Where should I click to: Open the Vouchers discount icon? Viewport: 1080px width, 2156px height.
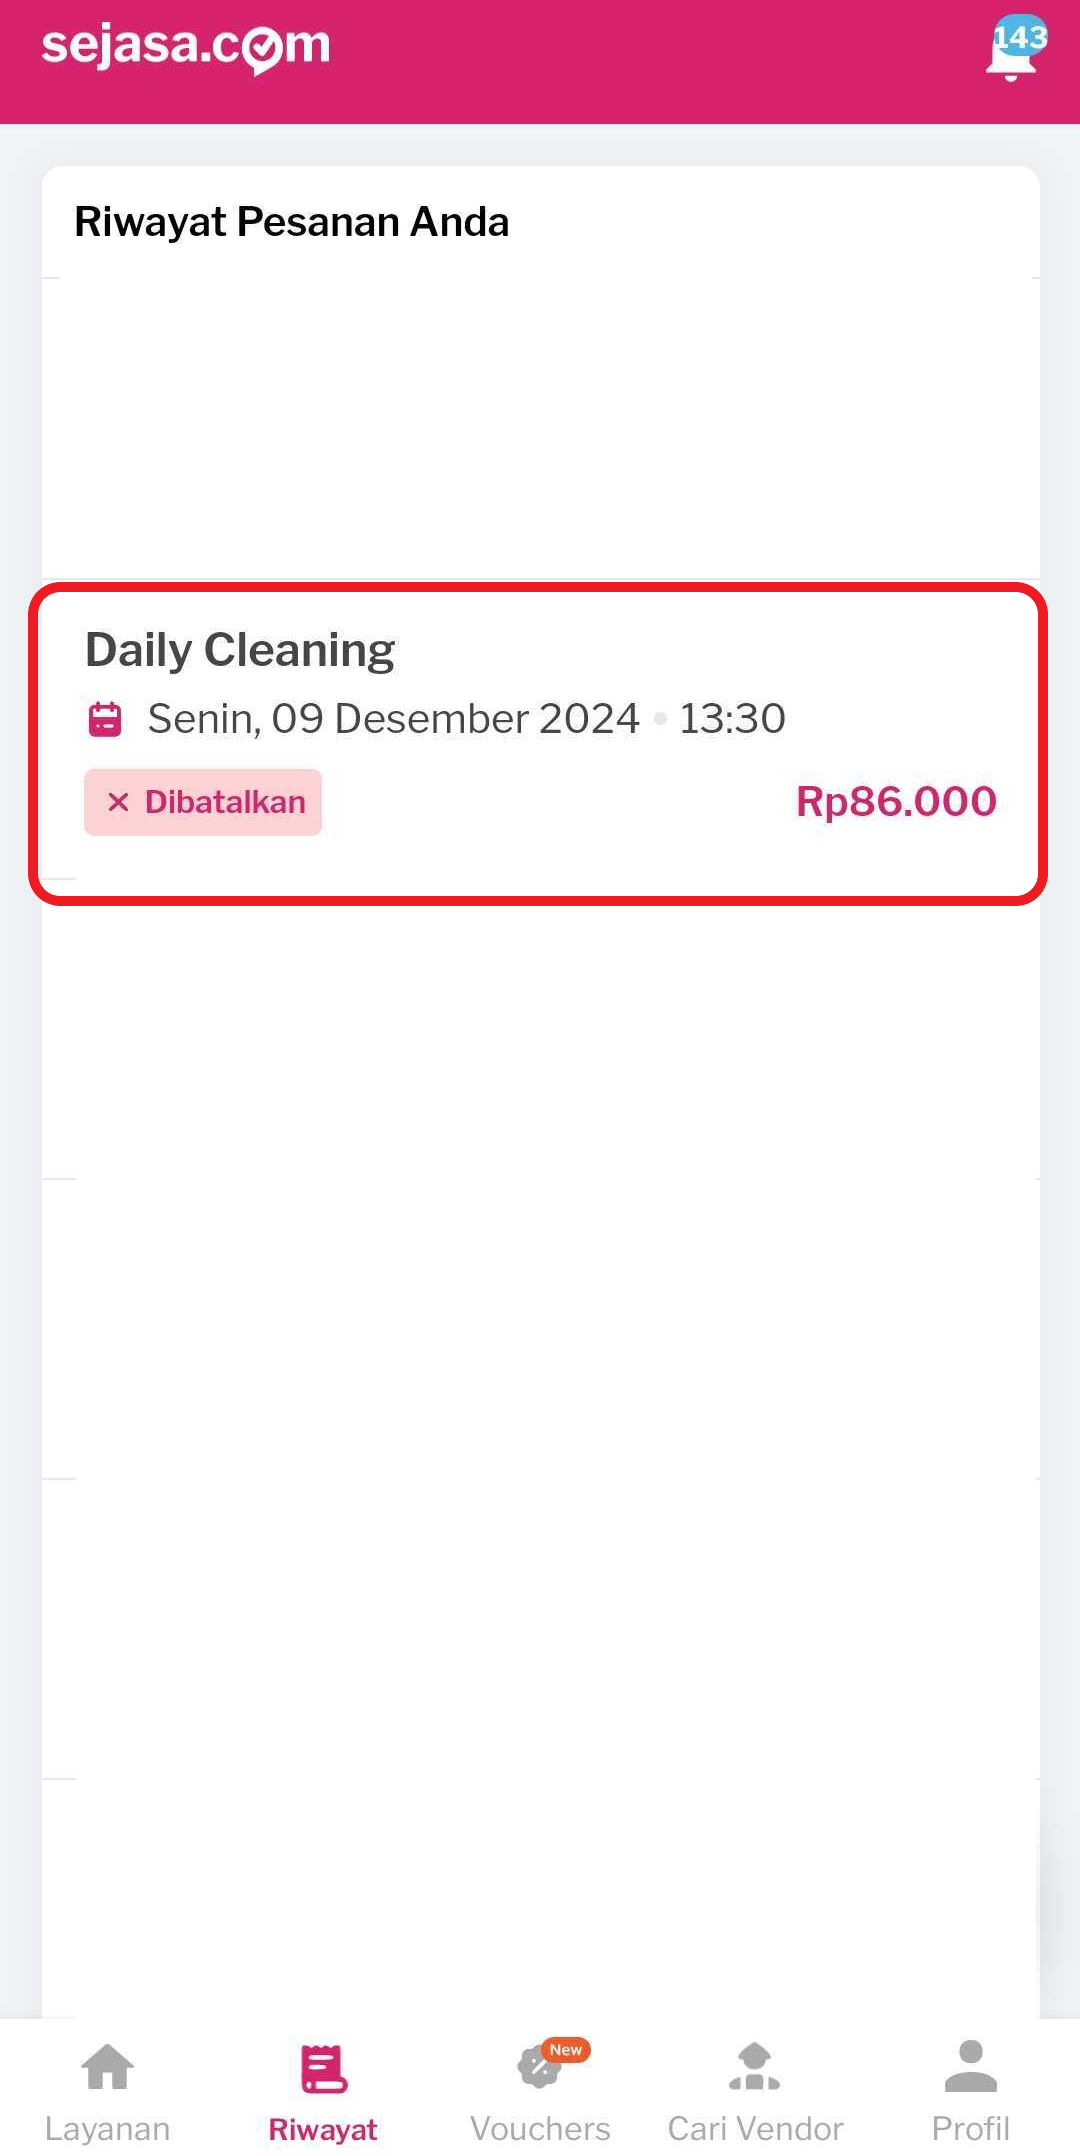coord(538,2069)
